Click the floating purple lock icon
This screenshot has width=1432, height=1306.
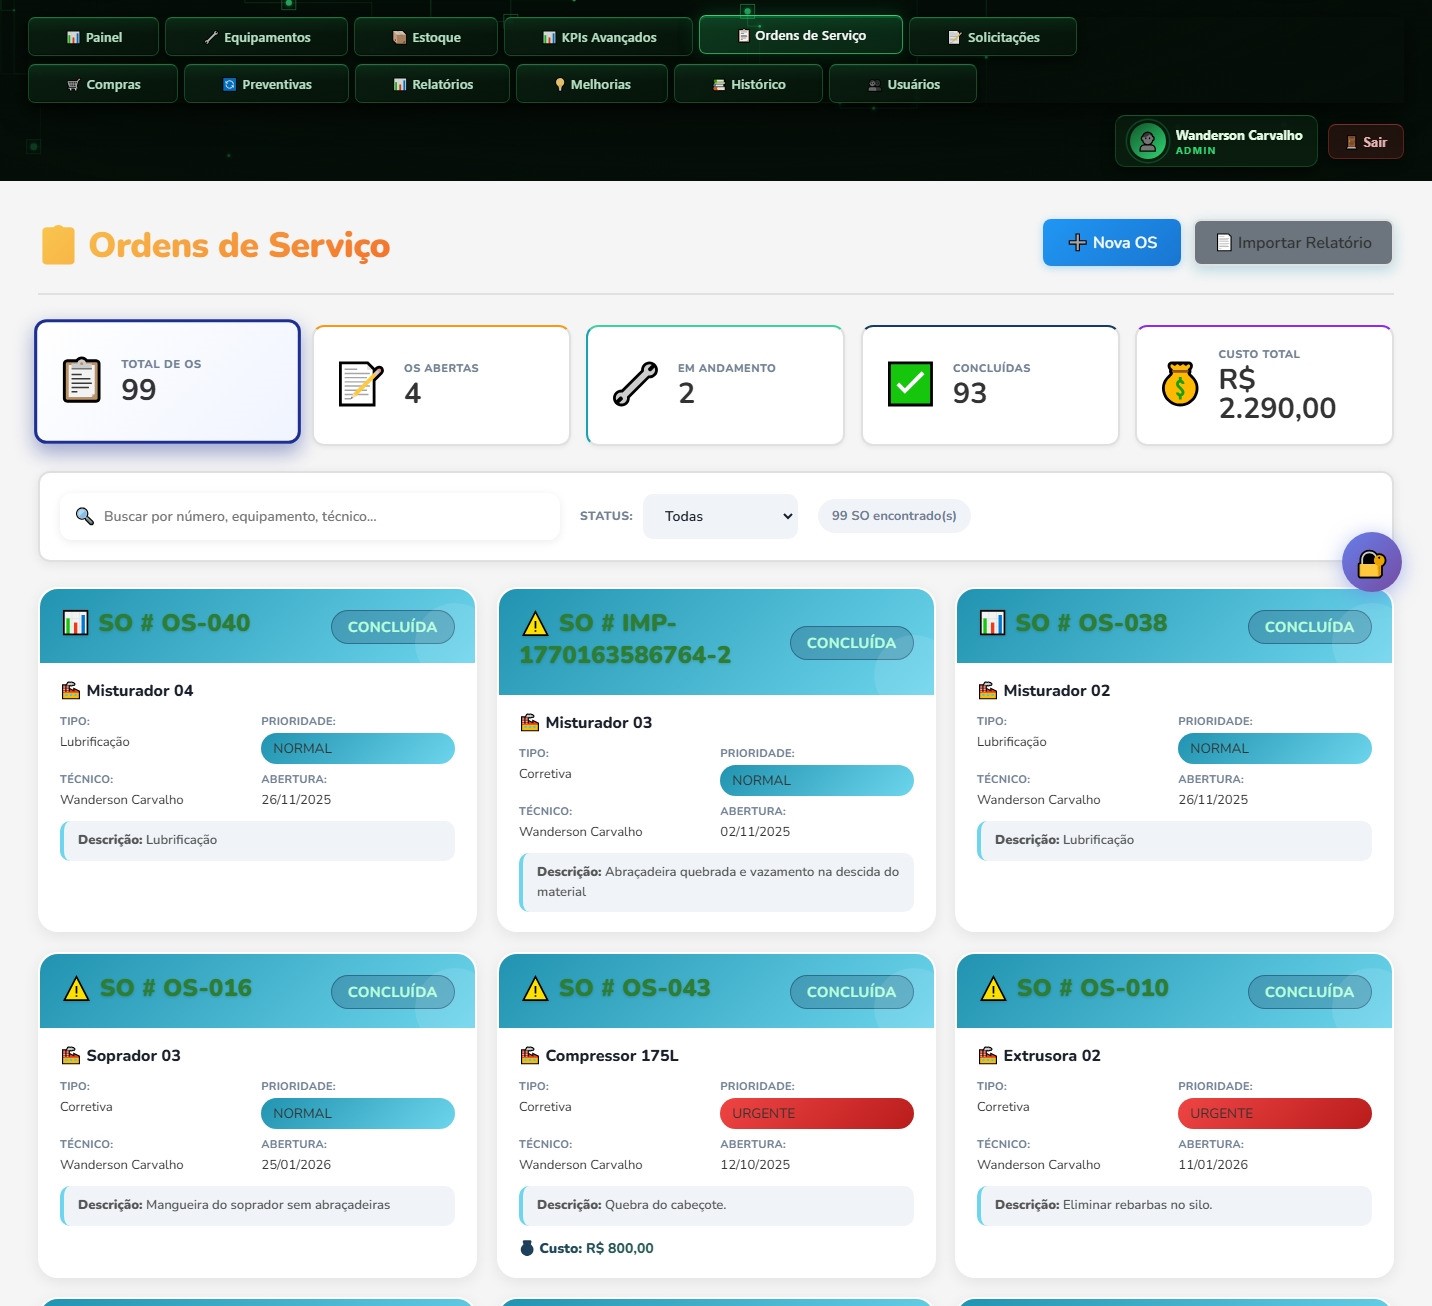(1371, 563)
